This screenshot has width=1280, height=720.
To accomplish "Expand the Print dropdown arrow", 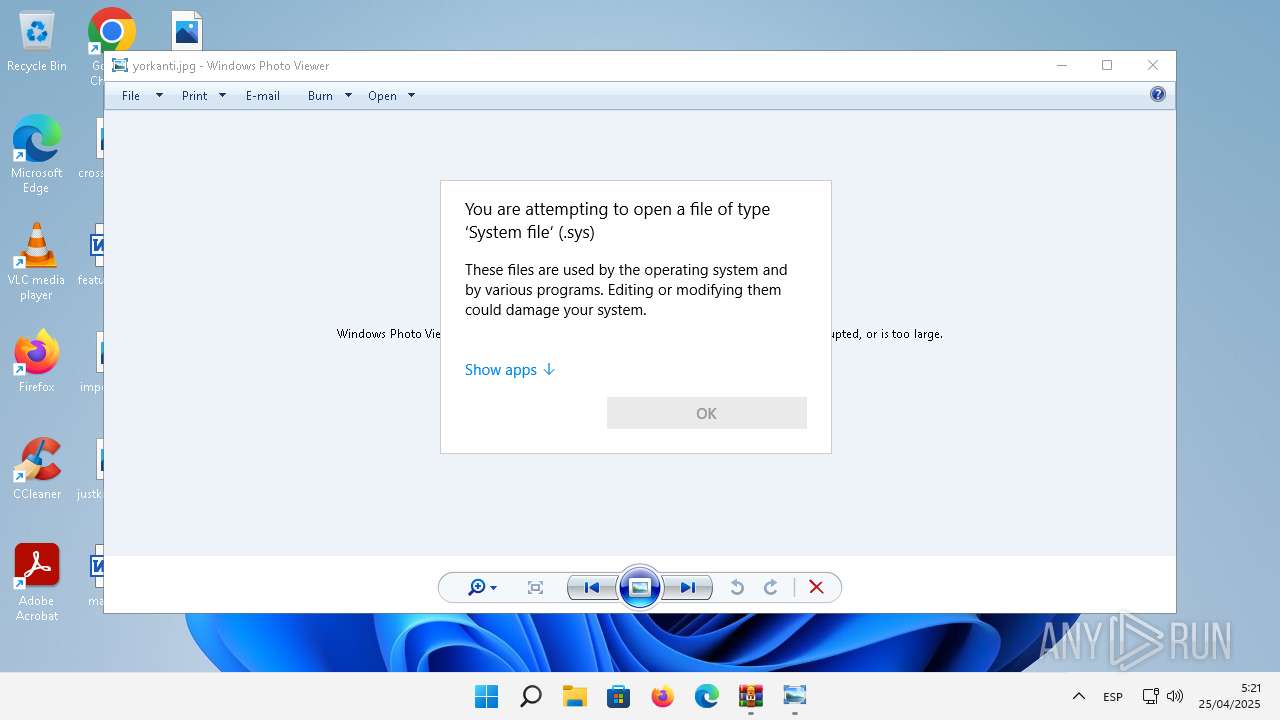I will tap(222, 96).
